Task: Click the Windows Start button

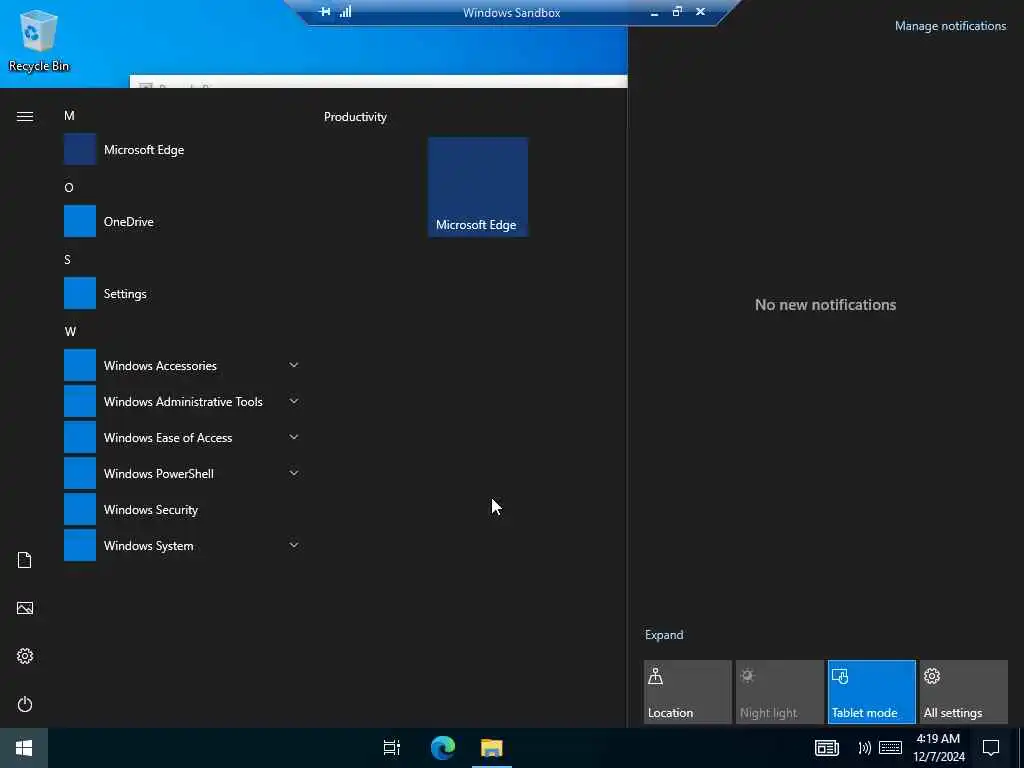Action: [24, 748]
